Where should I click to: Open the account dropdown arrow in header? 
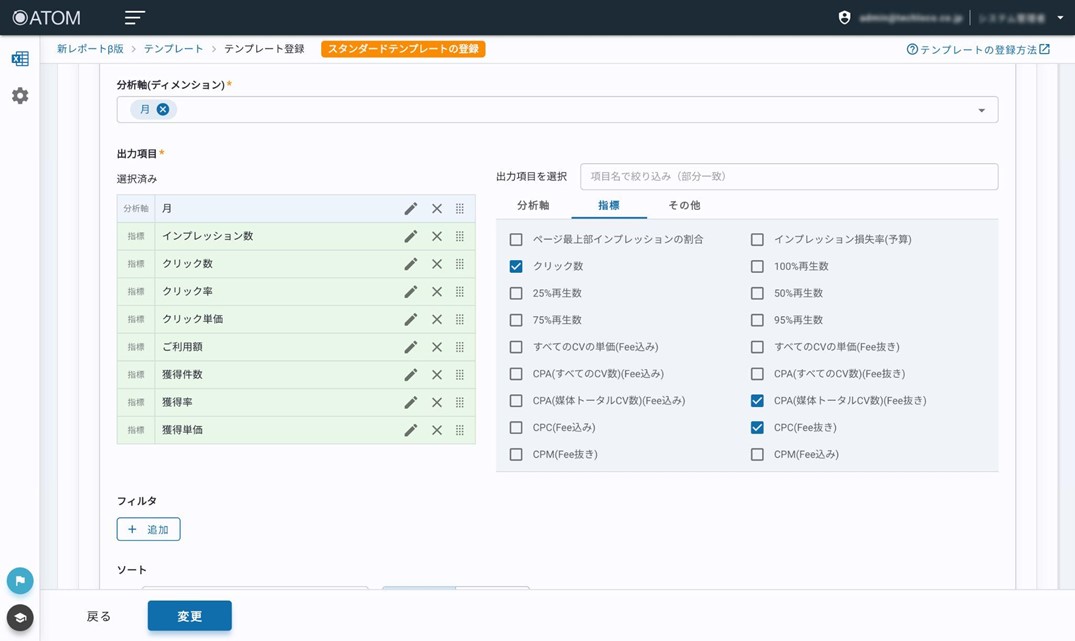coord(1060,18)
